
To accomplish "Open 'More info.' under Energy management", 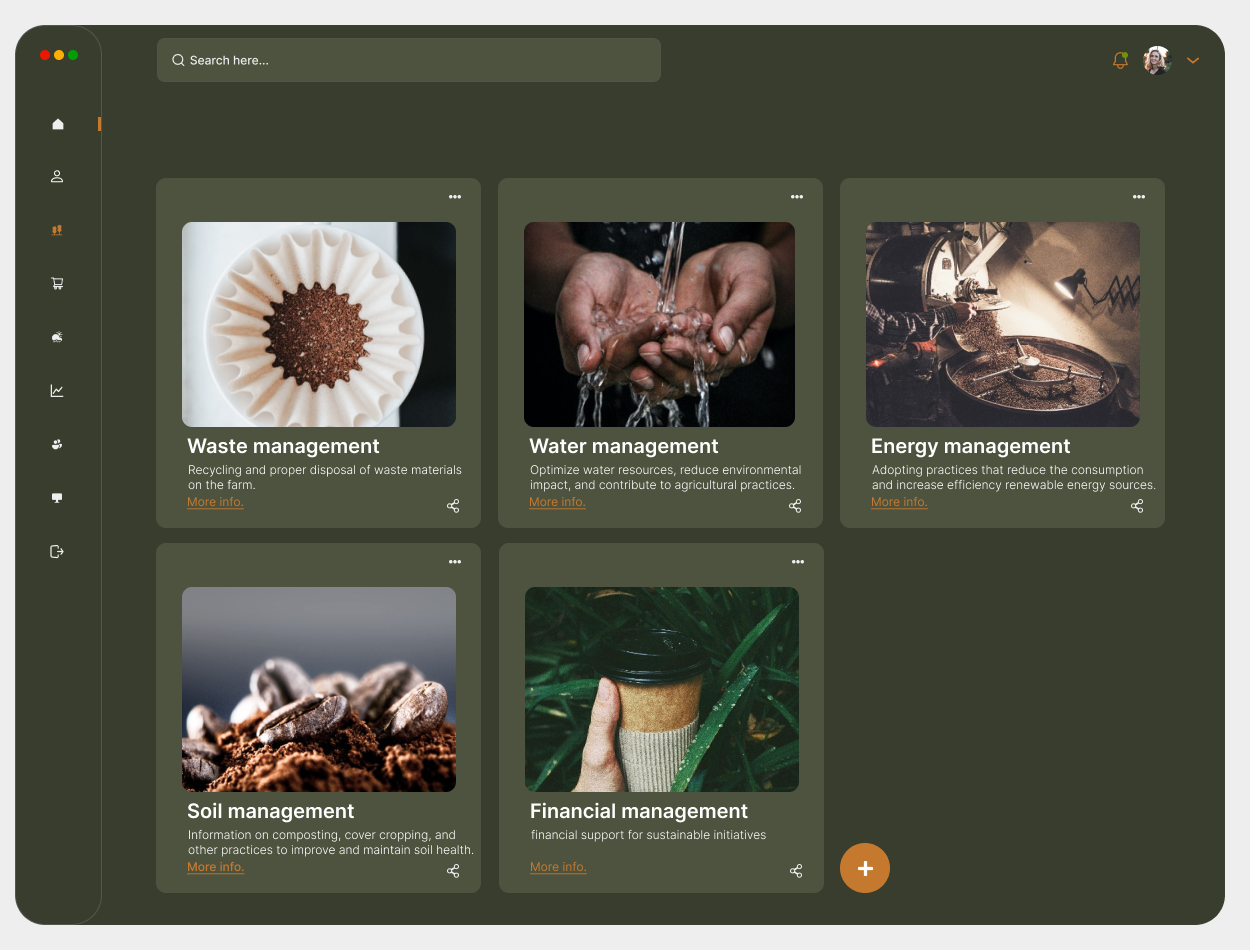I will click(899, 502).
